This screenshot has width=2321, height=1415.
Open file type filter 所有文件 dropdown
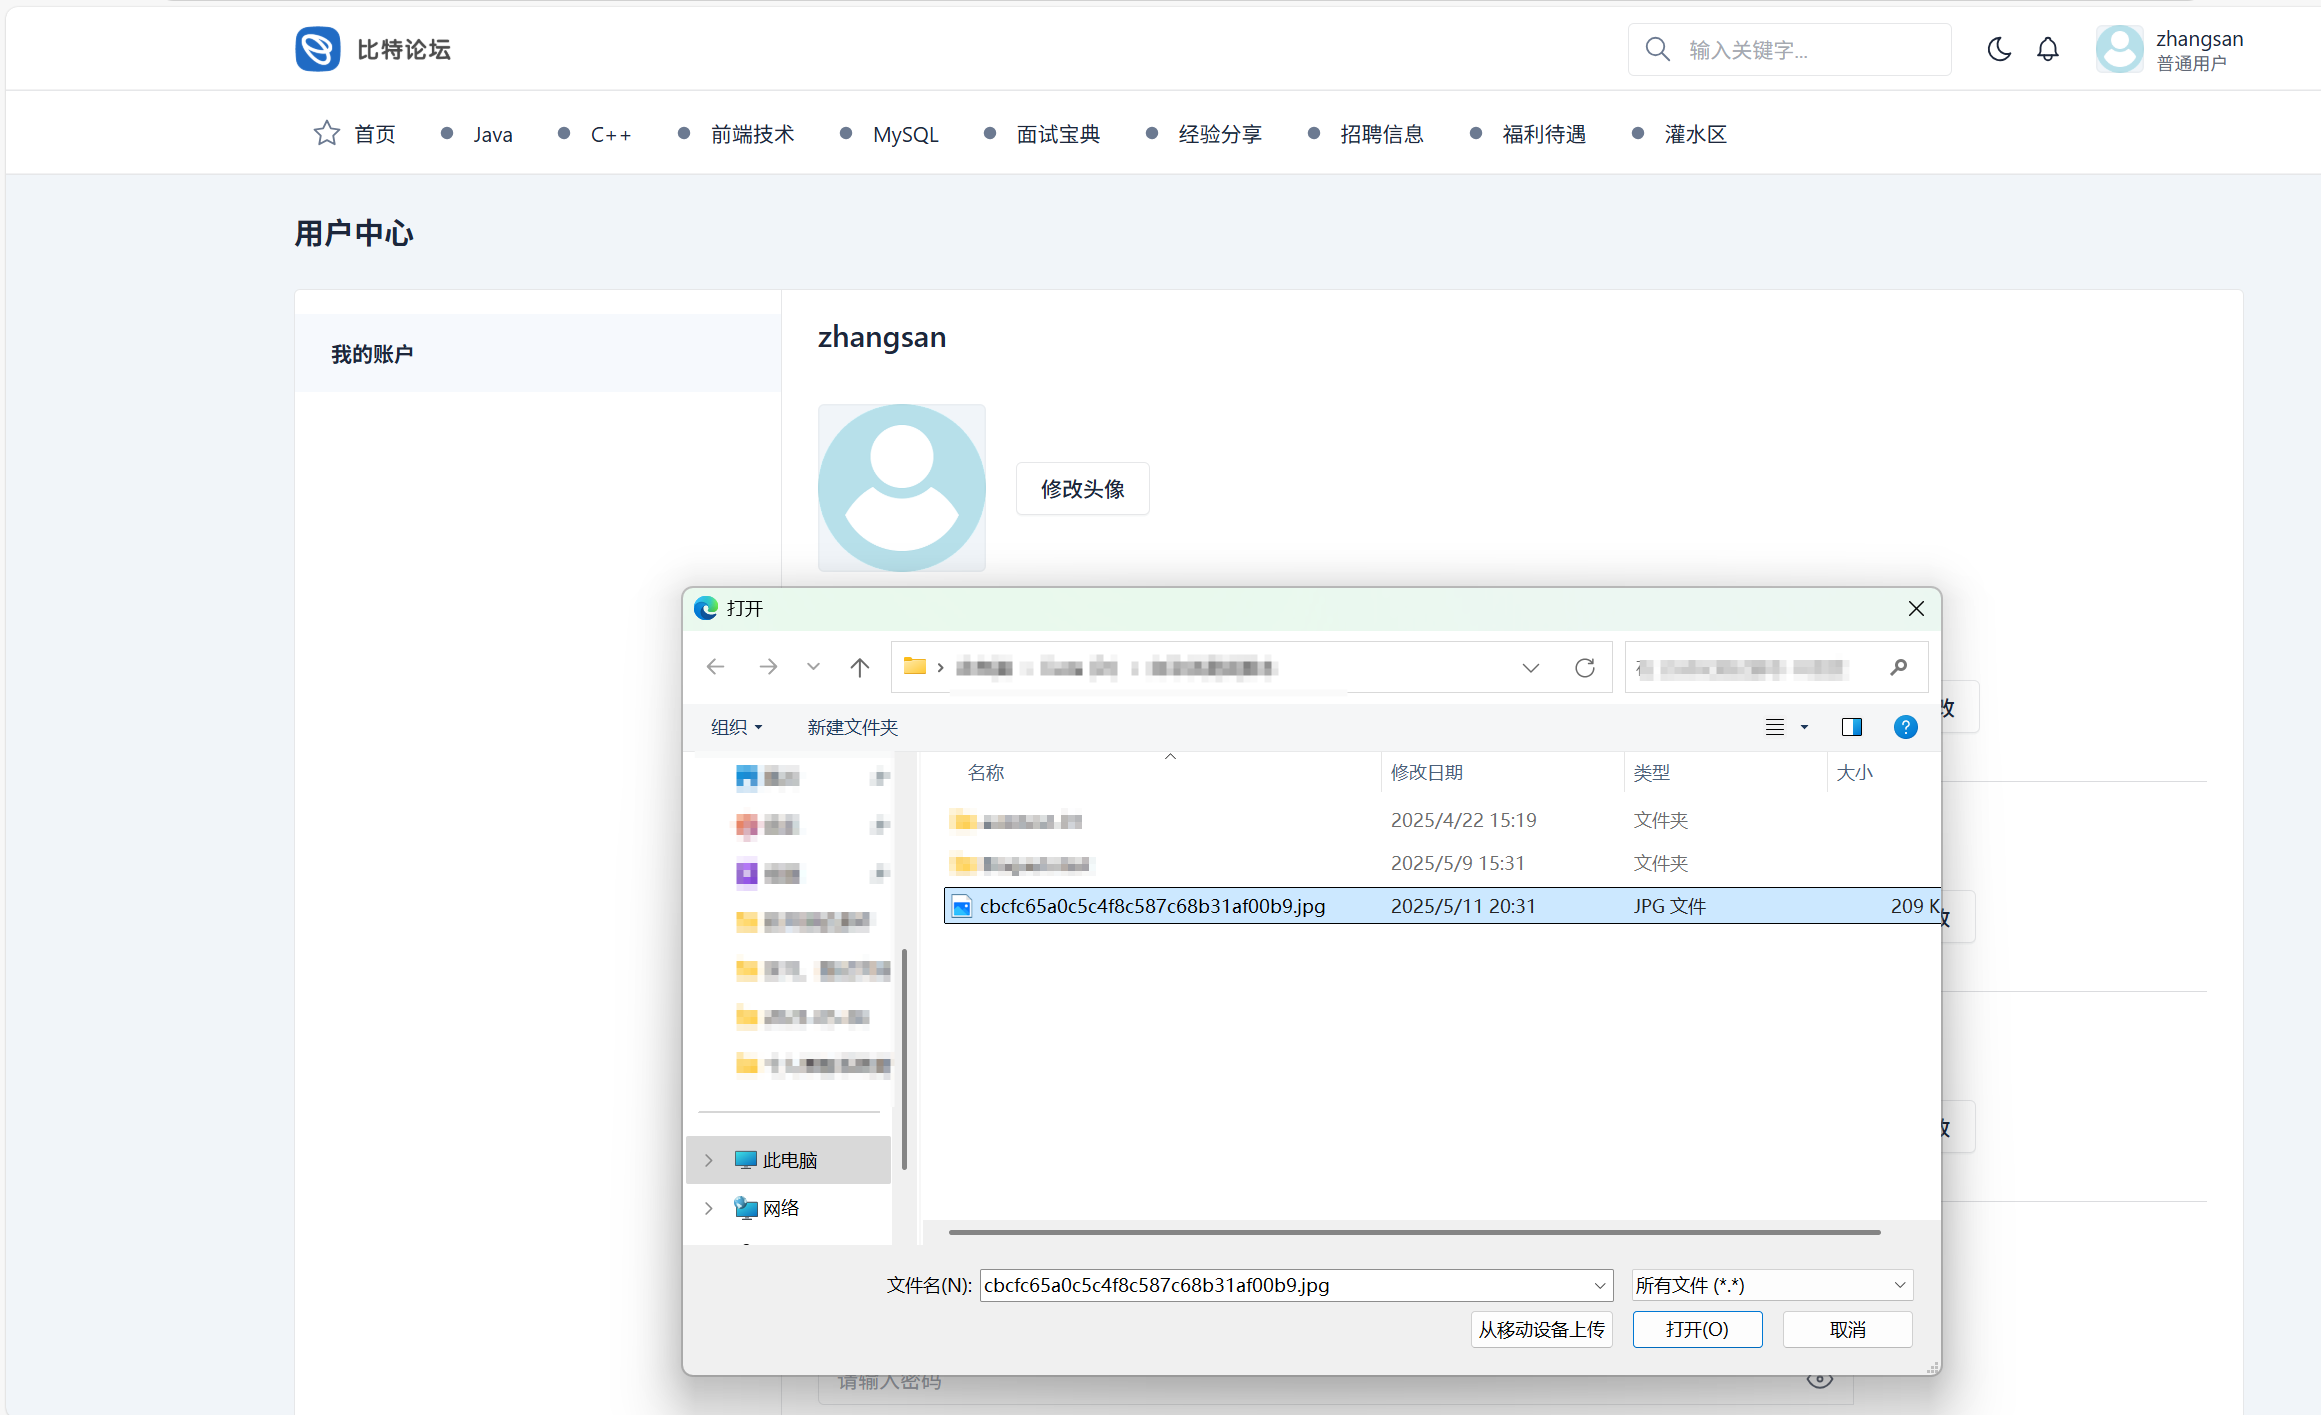[x=1771, y=1285]
